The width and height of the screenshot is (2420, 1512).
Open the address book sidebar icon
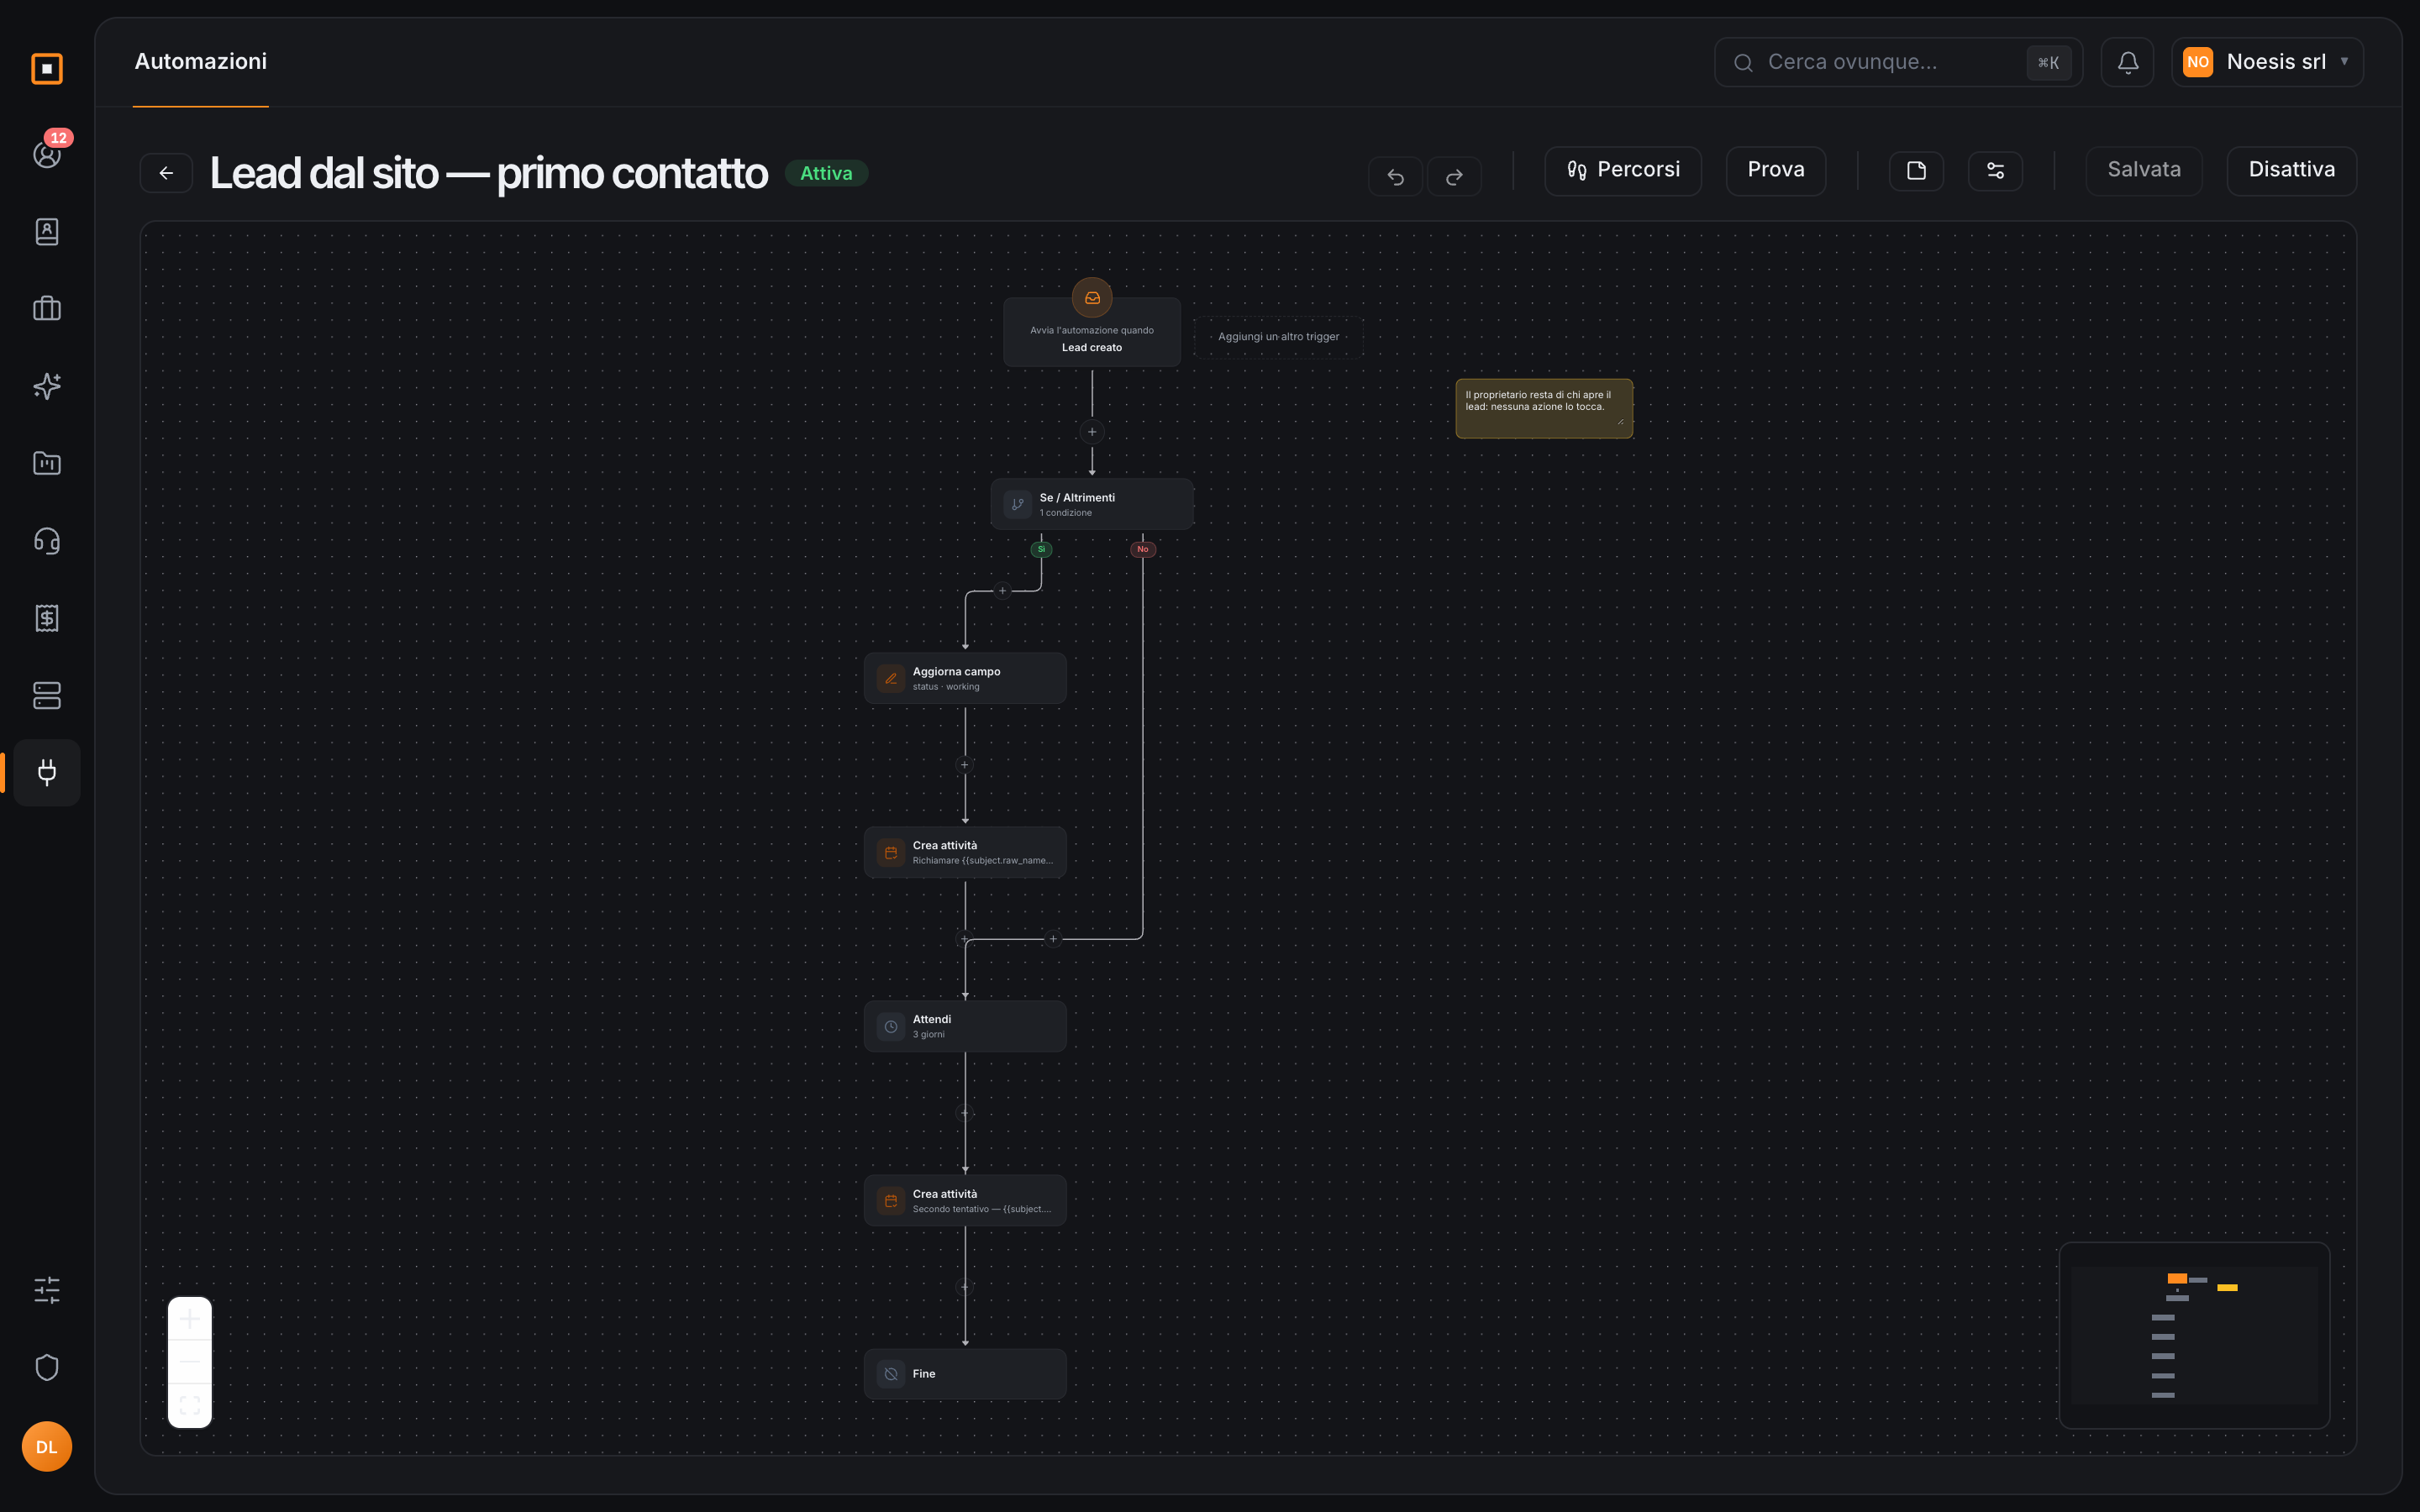pos(47,231)
